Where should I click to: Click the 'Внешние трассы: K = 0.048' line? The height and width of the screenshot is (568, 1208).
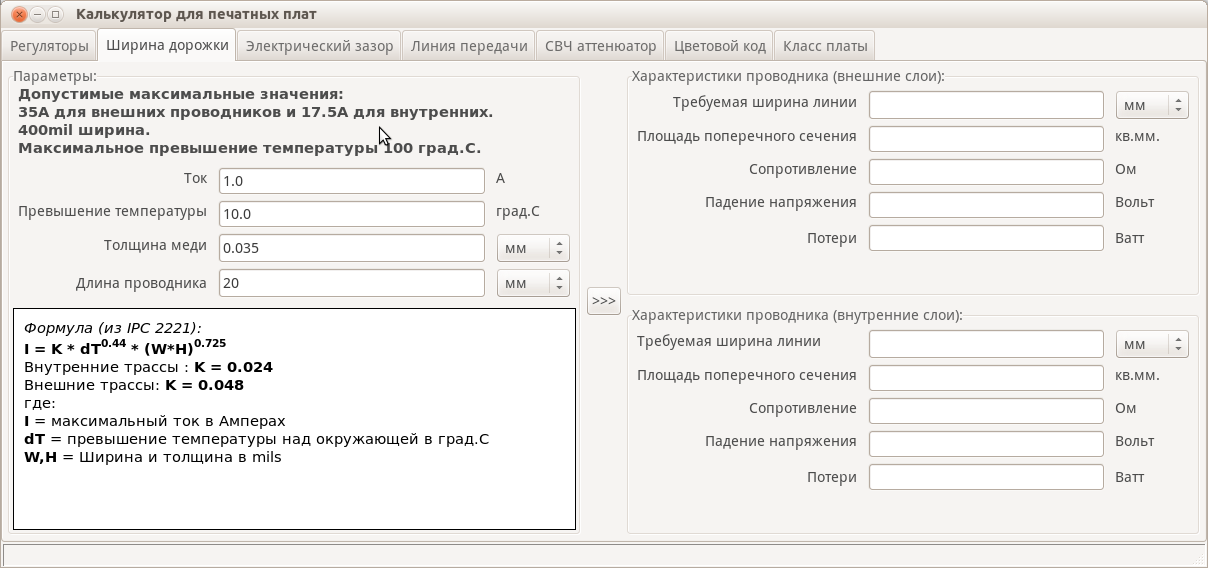134,385
